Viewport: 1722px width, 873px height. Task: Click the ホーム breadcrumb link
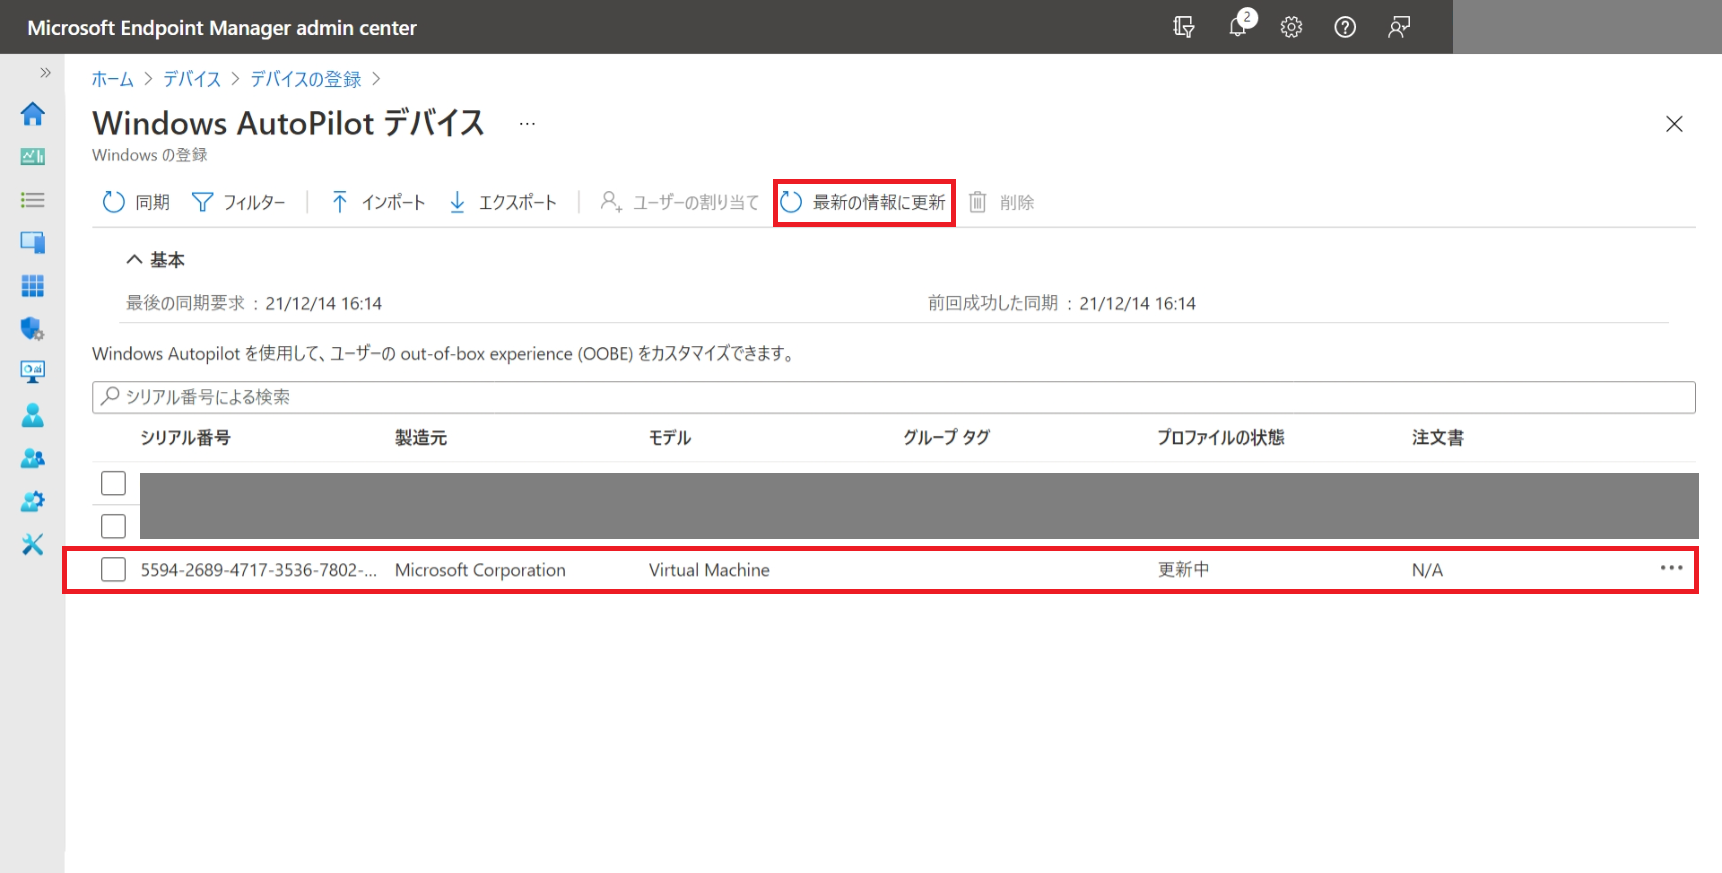point(112,79)
